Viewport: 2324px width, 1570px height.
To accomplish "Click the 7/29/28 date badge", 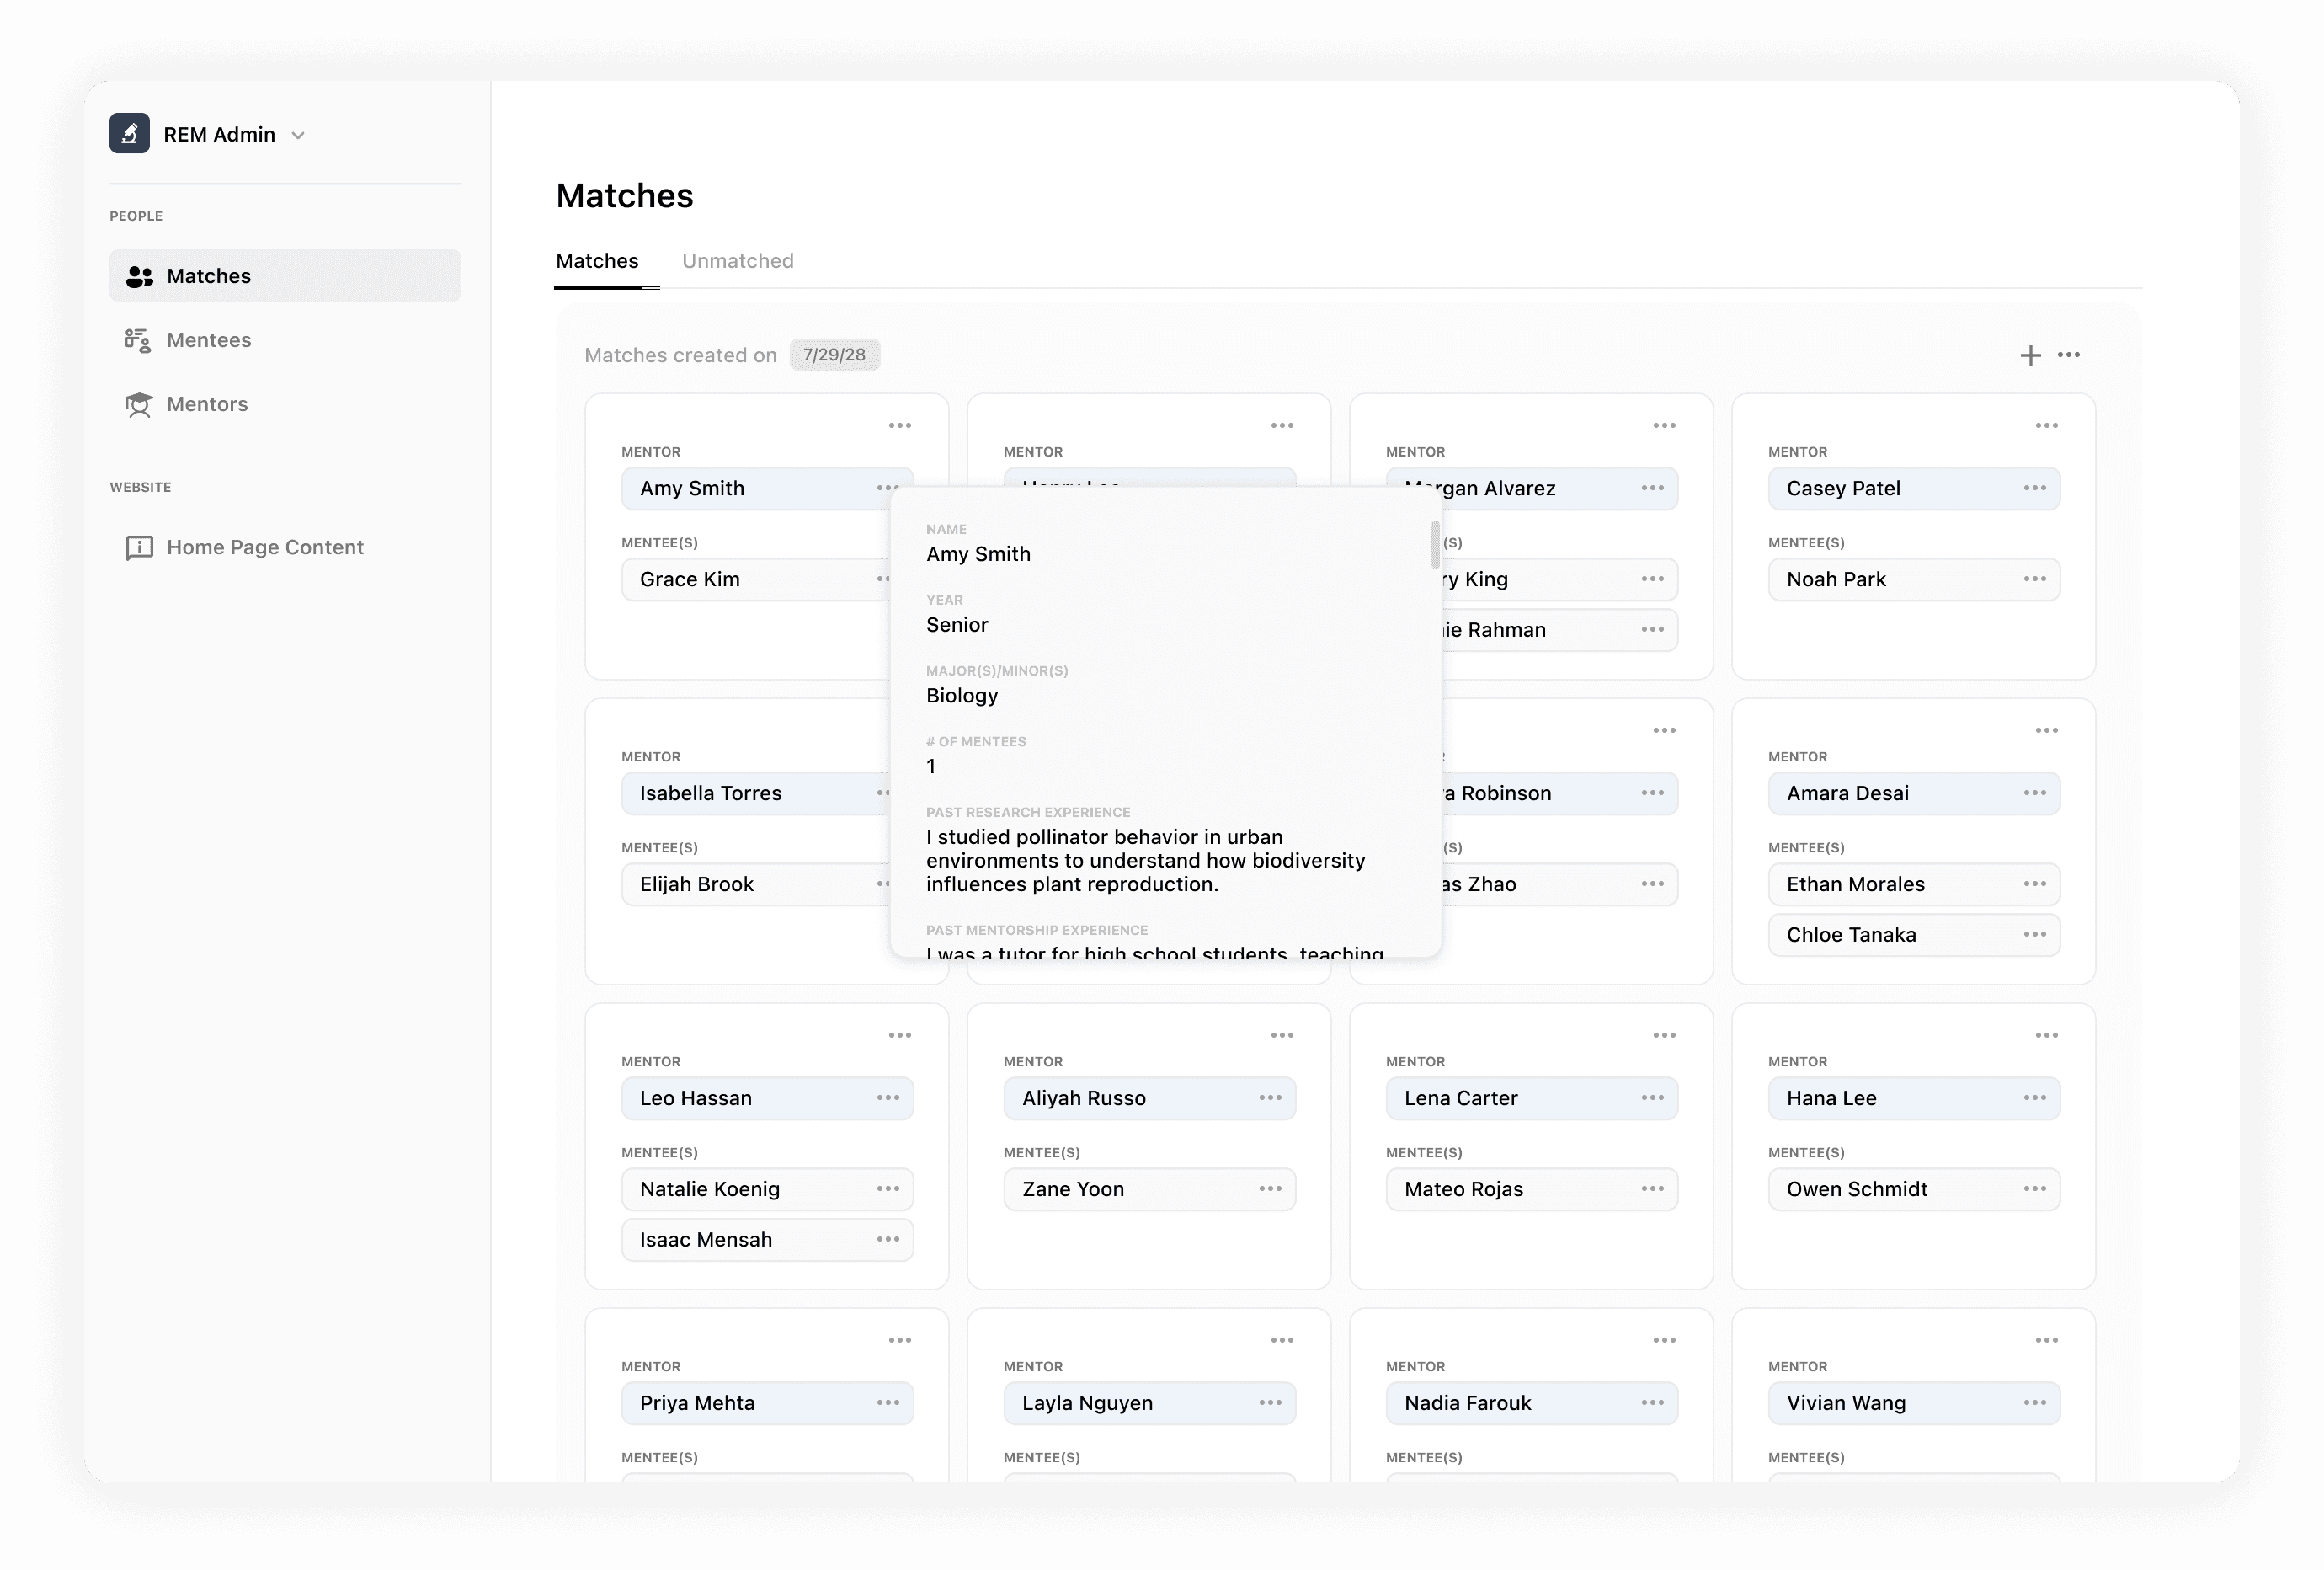I will click(x=834, y=355).
